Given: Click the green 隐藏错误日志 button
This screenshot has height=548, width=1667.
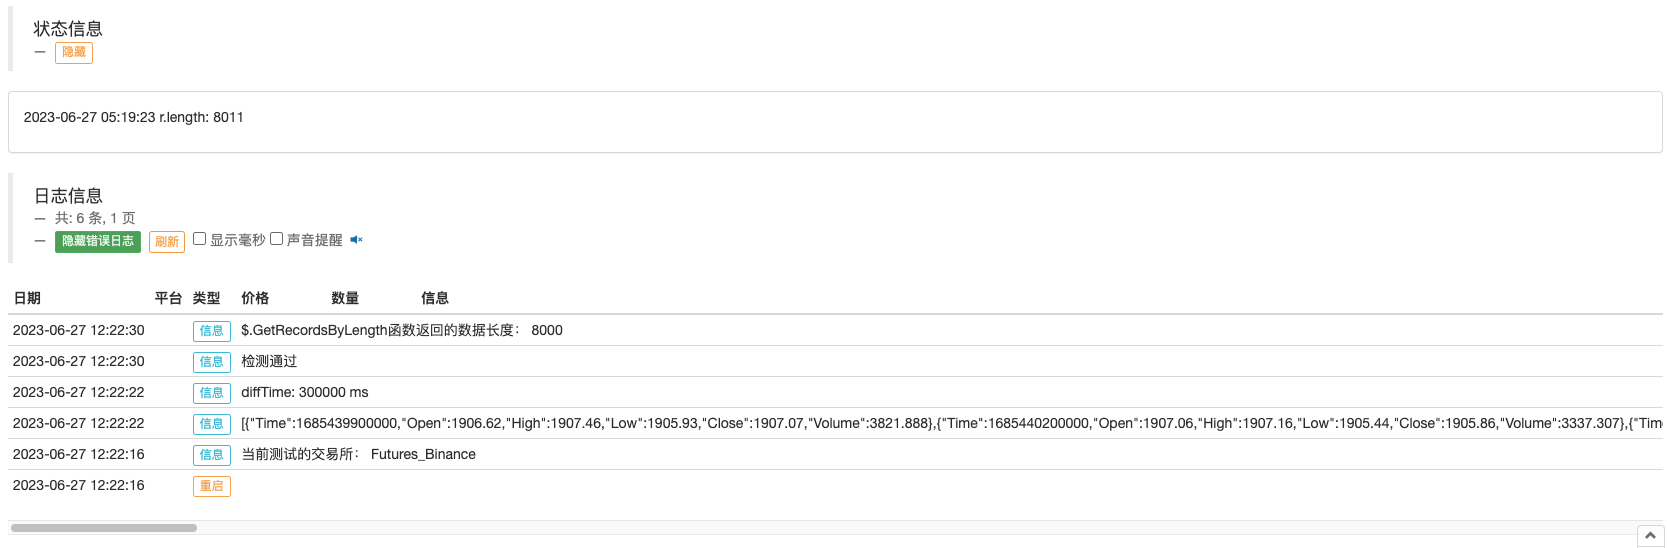Looking at the screenshot, I should point(98,242).
